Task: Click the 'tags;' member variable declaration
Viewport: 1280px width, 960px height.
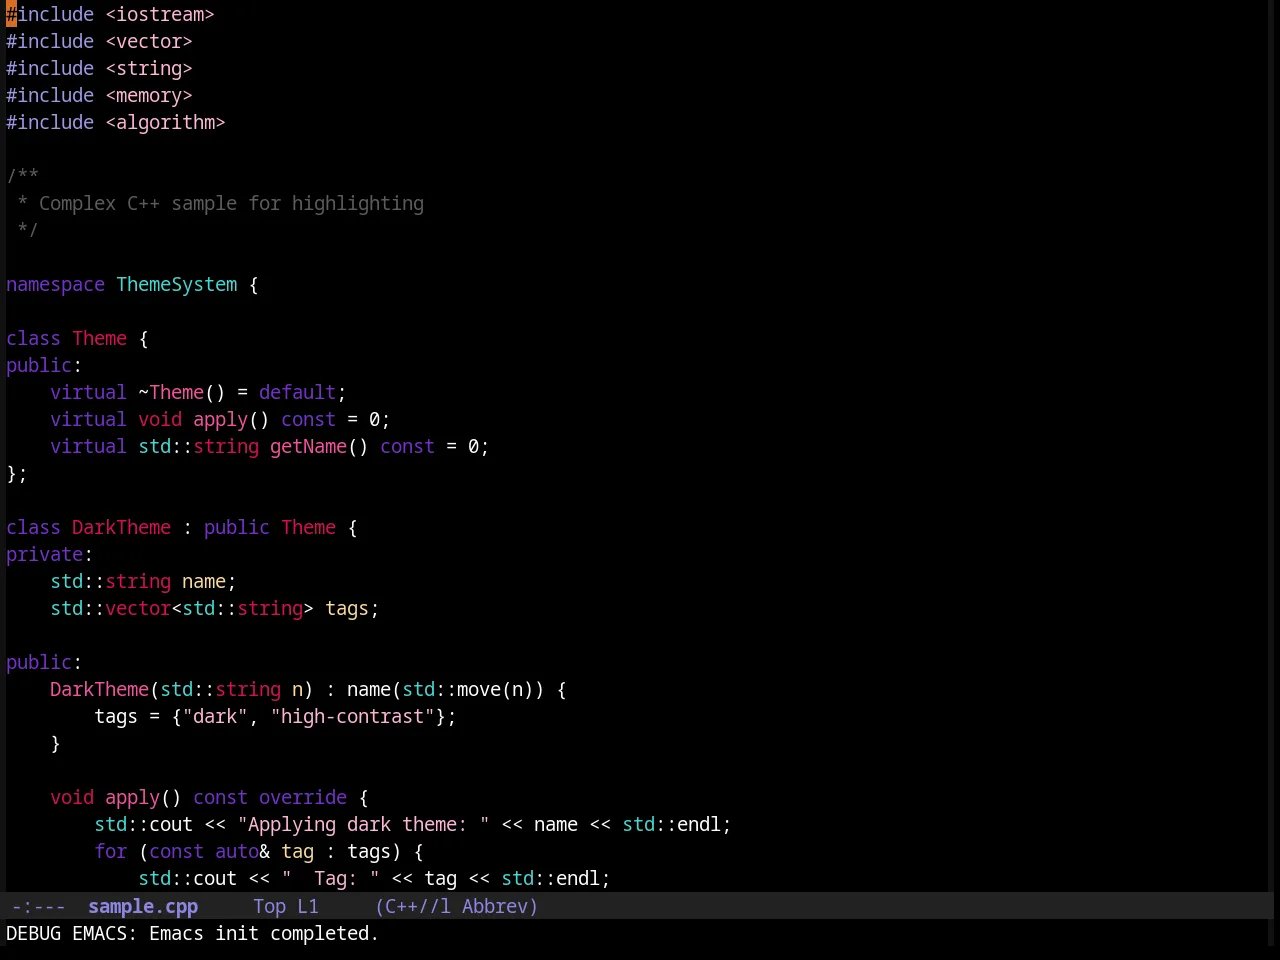Action: pos(352,609)
